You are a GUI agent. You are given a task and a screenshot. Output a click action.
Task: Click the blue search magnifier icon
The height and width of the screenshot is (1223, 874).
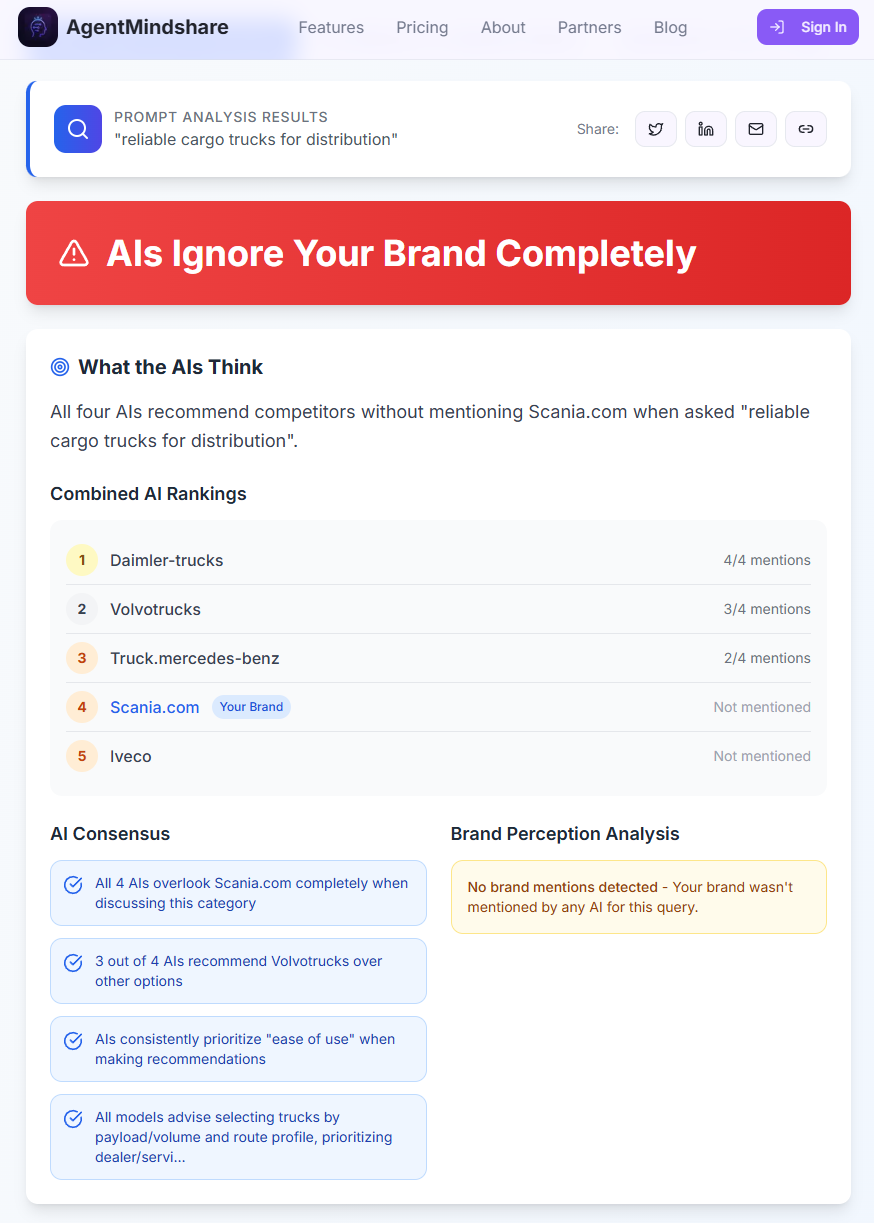pos(78,129)
